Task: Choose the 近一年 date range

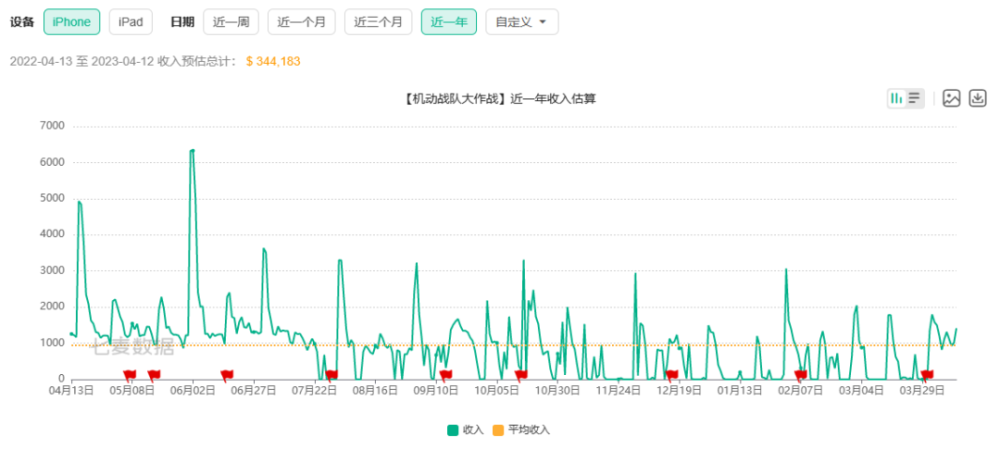Action: pyautogui.click(x=449, y=22)
